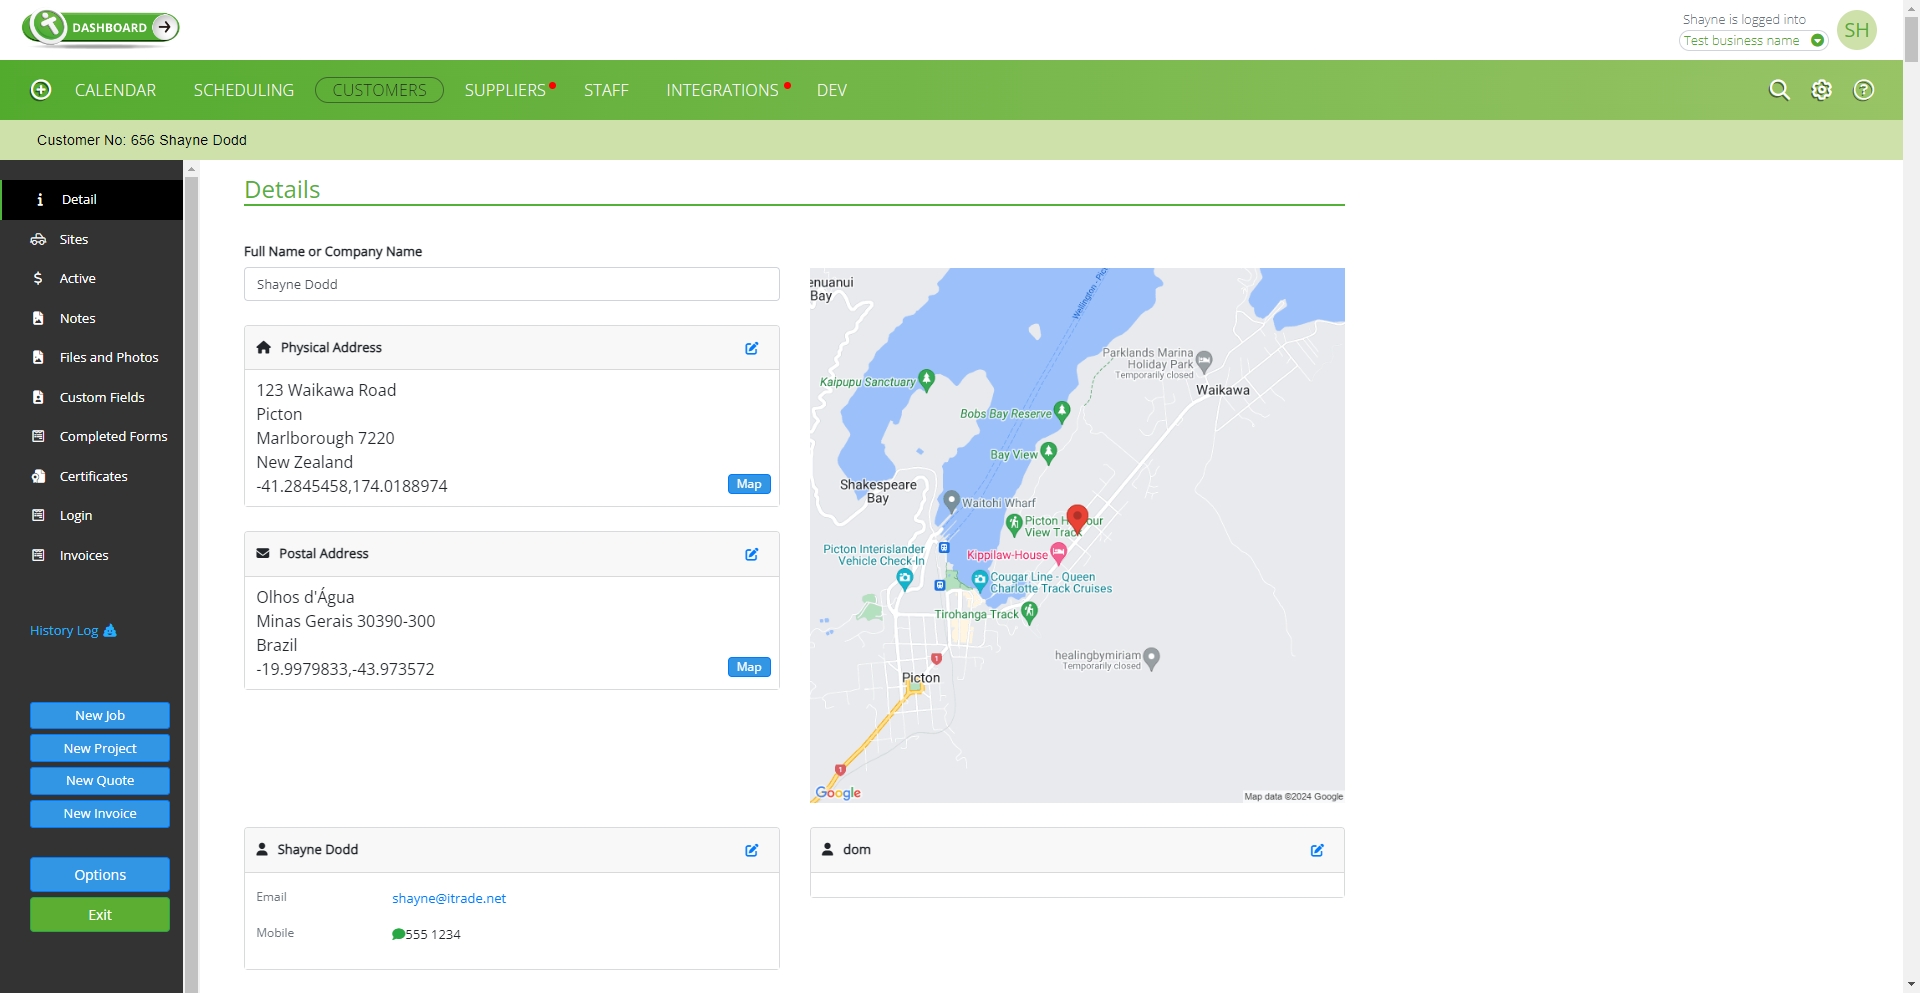Screen dimensions: 1920x993
Task: Click the green plus icon to add new
Action: tap(41, 89)
